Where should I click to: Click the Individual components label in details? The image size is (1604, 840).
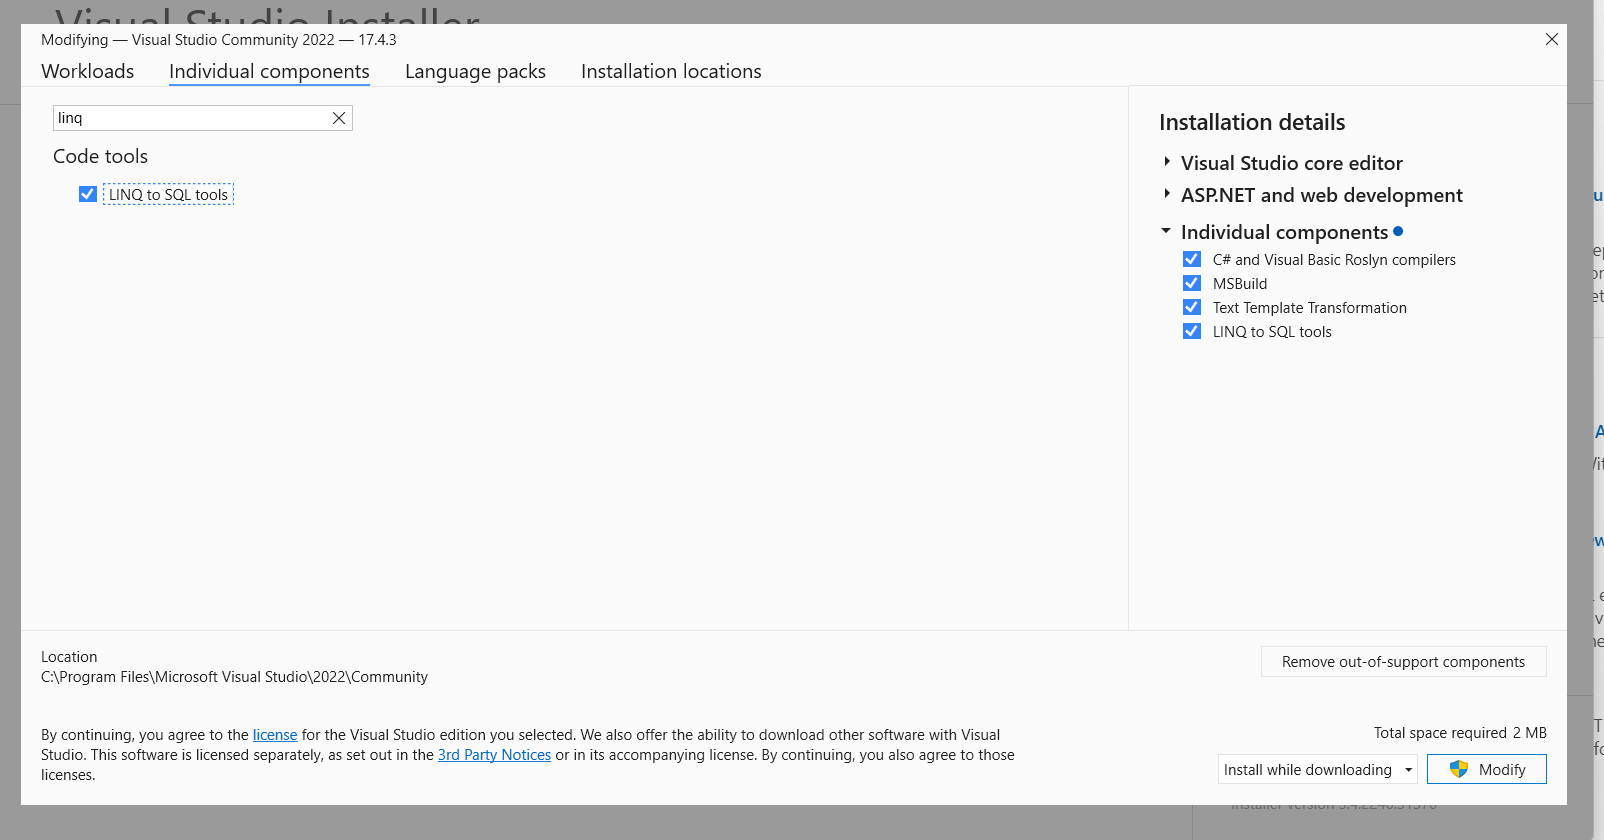point(1284,232)
